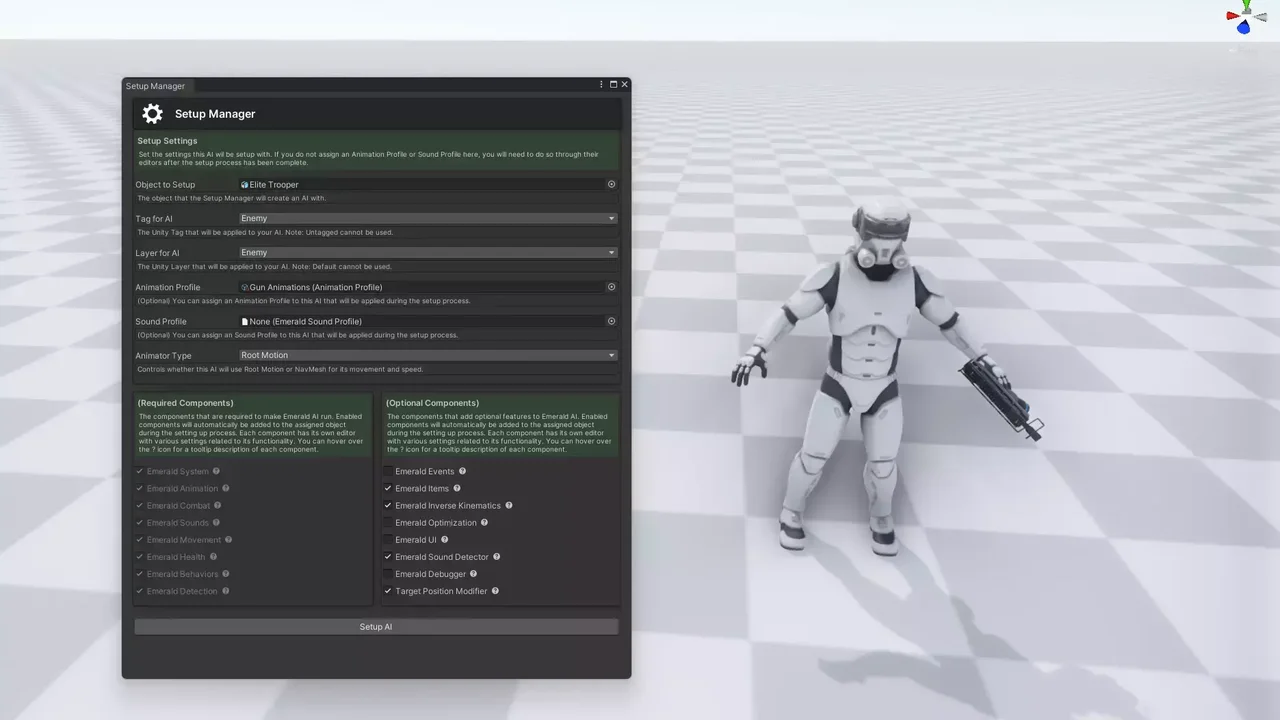Enable the Emerald Optimization checkbox
1280x720 pixels.
pyautogui.click(x=388, y=522)
